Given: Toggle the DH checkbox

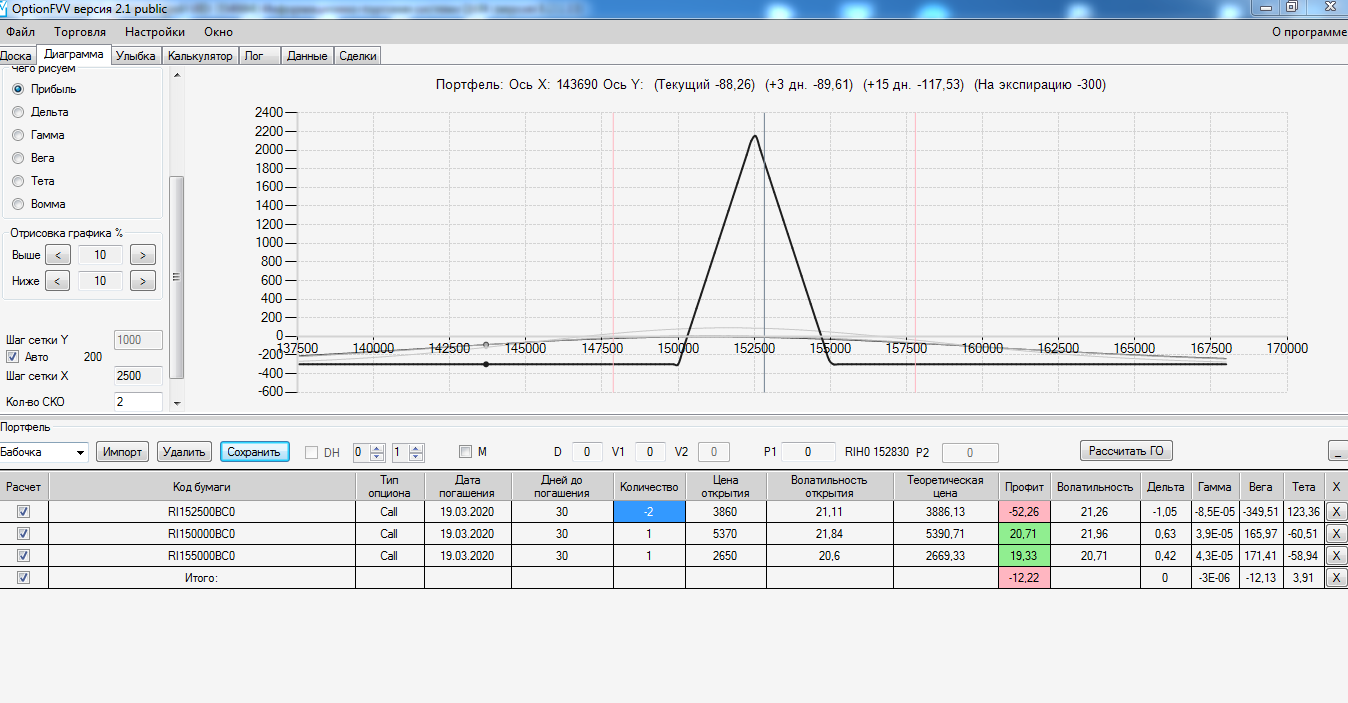Looking at the screenshot, I should pyautogui.click(x=311, y=452).
